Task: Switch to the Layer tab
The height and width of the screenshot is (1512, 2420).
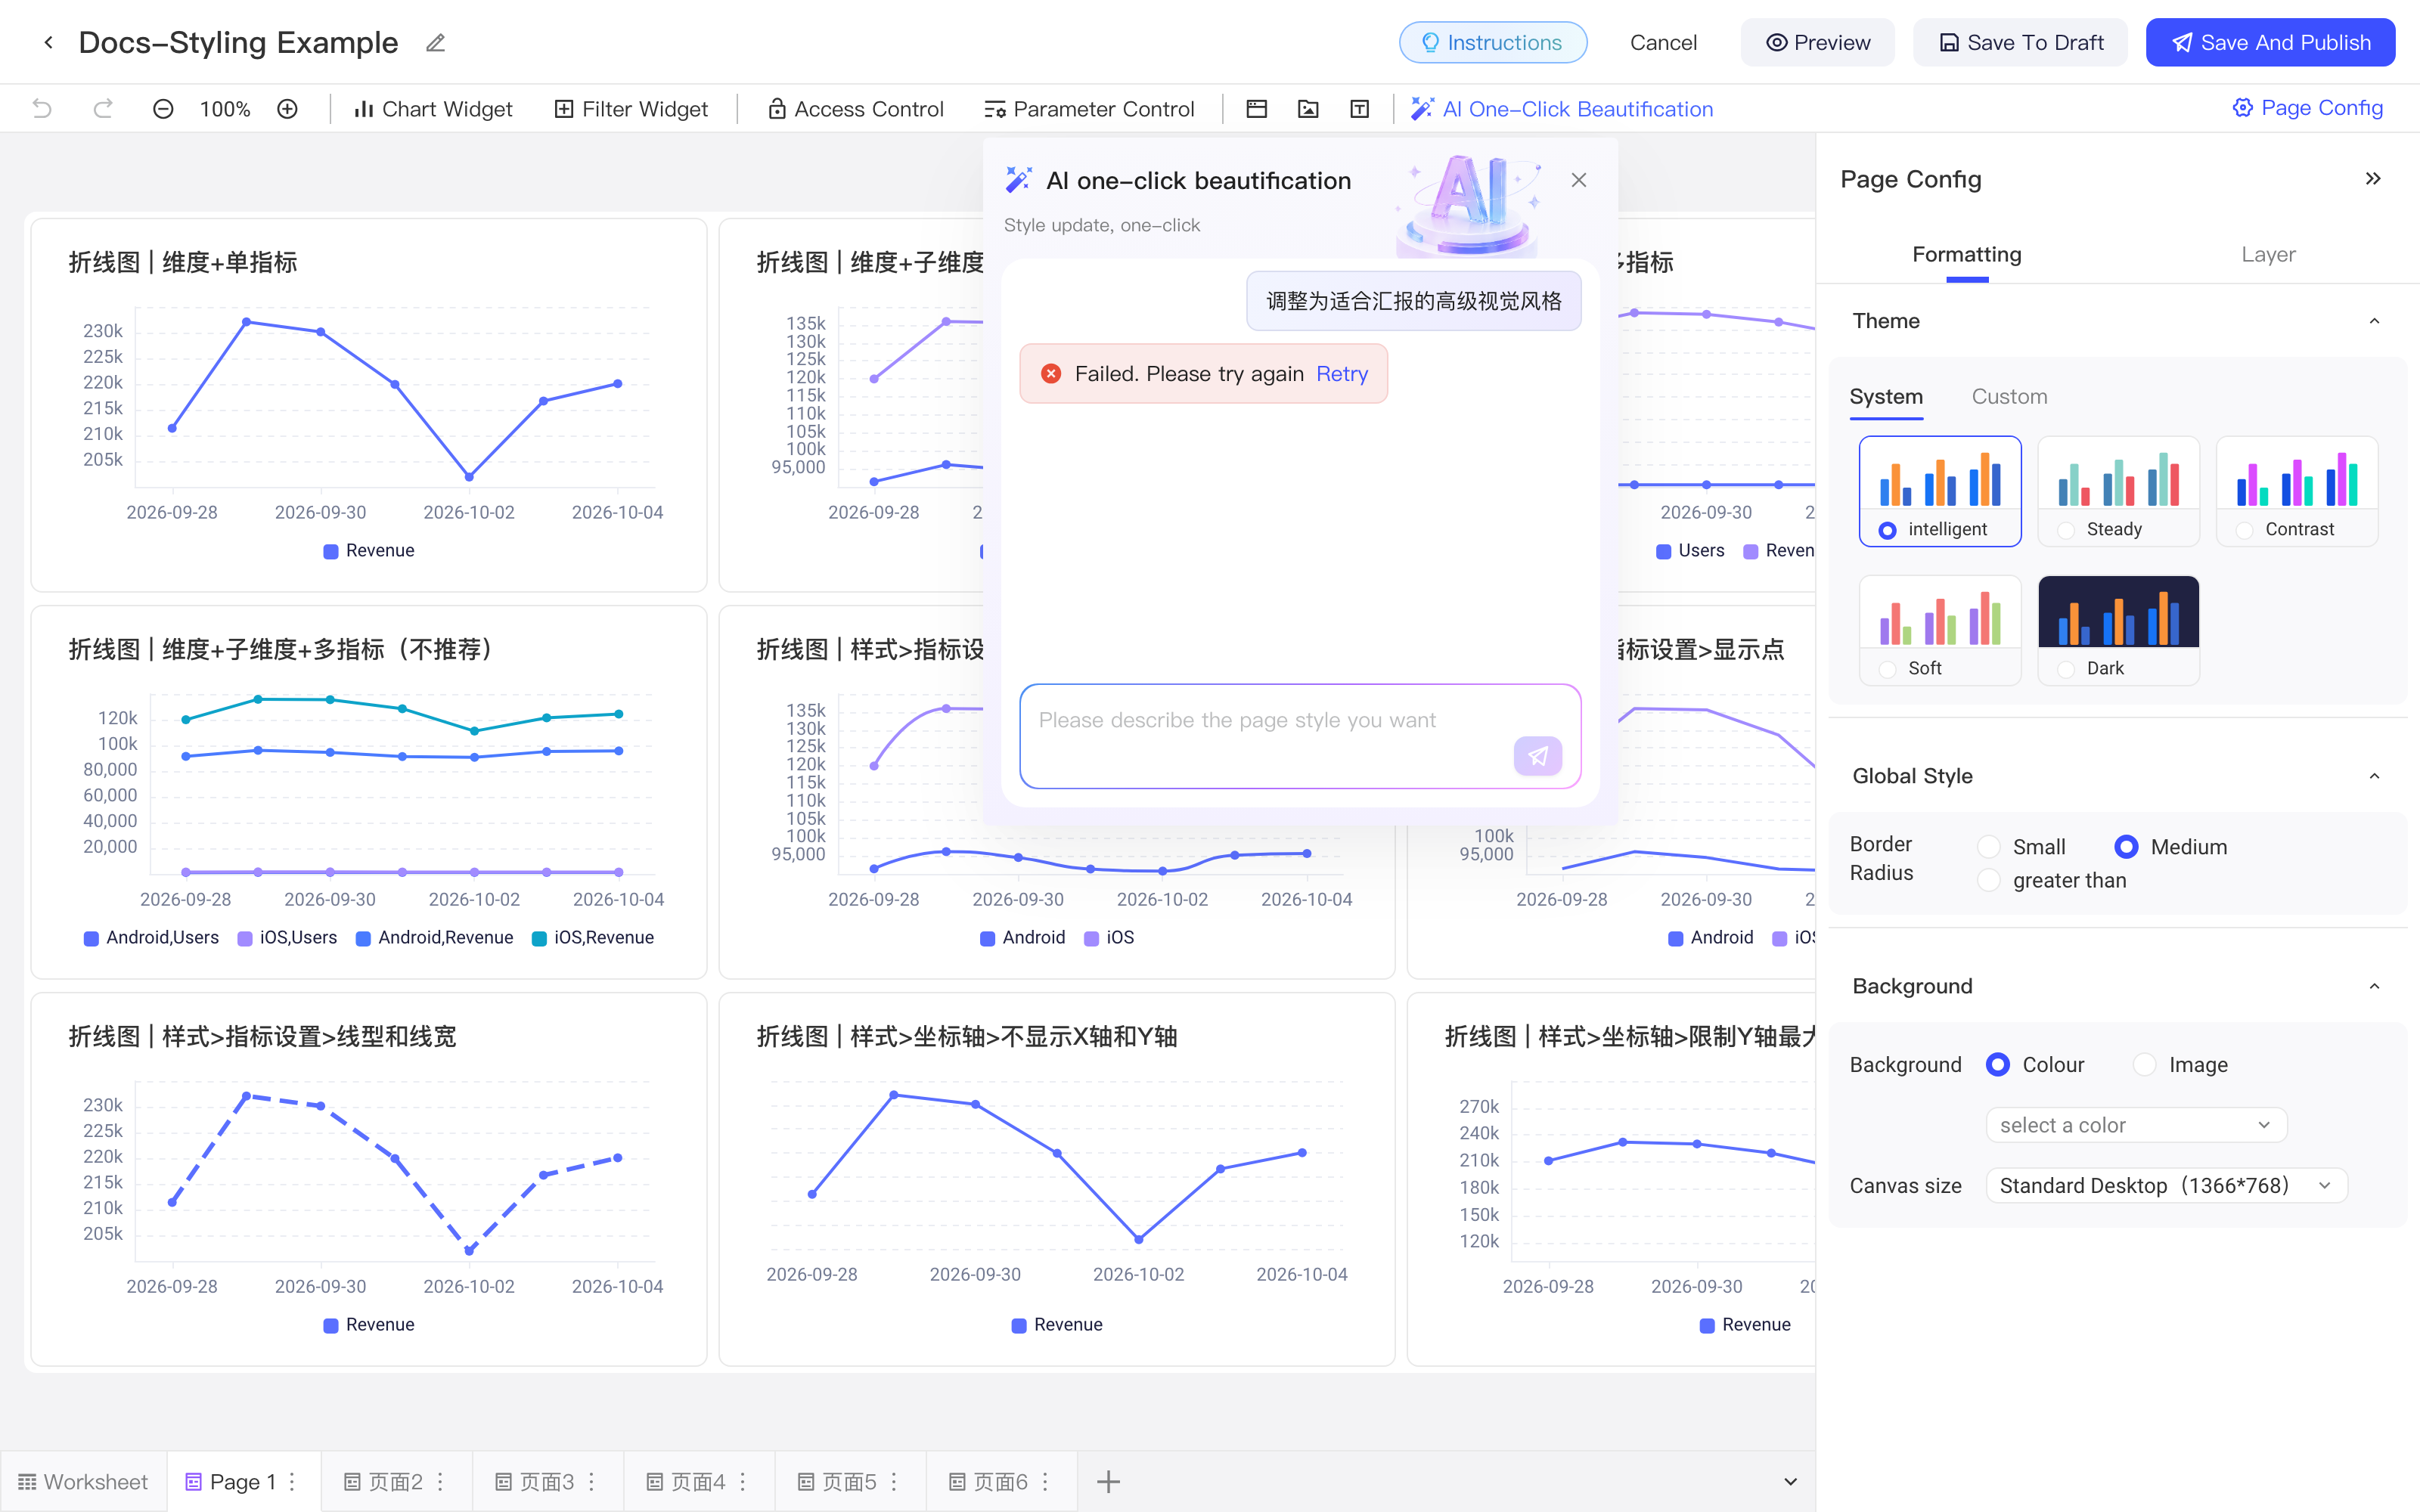Action: [x=2267, y=254]
